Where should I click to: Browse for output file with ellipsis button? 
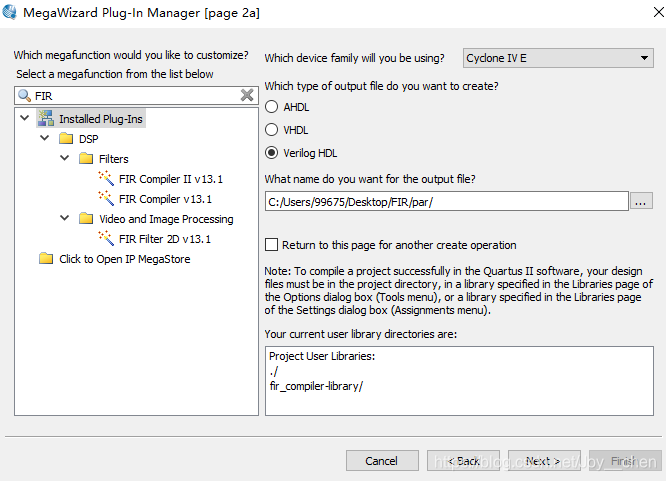(641, 201)
